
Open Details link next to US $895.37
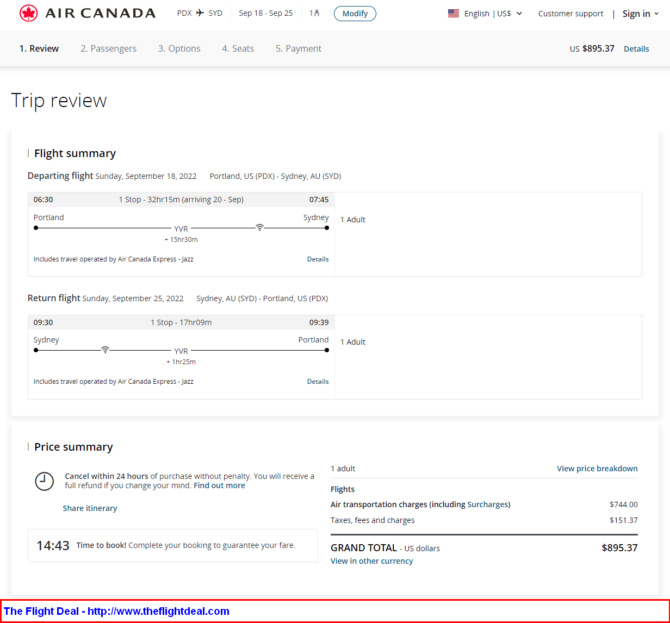point(636,49)
